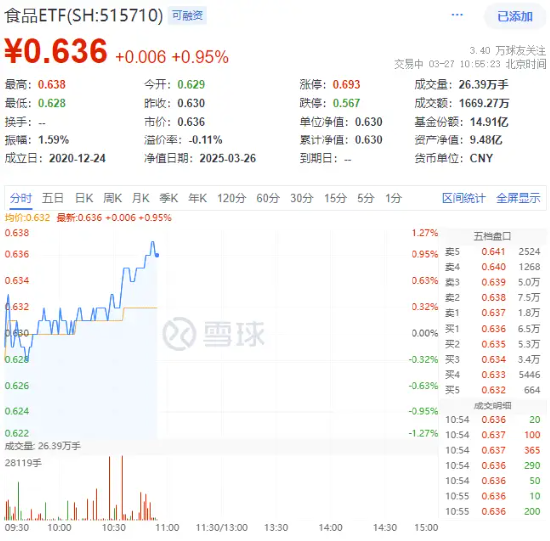The height and width of the screenshot is (541, 550).
Task: Click the 可融资 tag next to the ETF name
Action: [187, 15]
